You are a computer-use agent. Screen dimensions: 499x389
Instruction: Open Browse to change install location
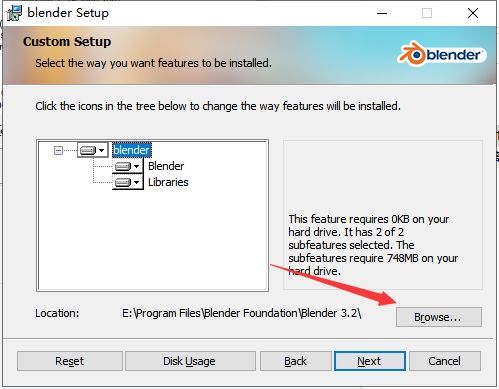(x=439, y=317)
